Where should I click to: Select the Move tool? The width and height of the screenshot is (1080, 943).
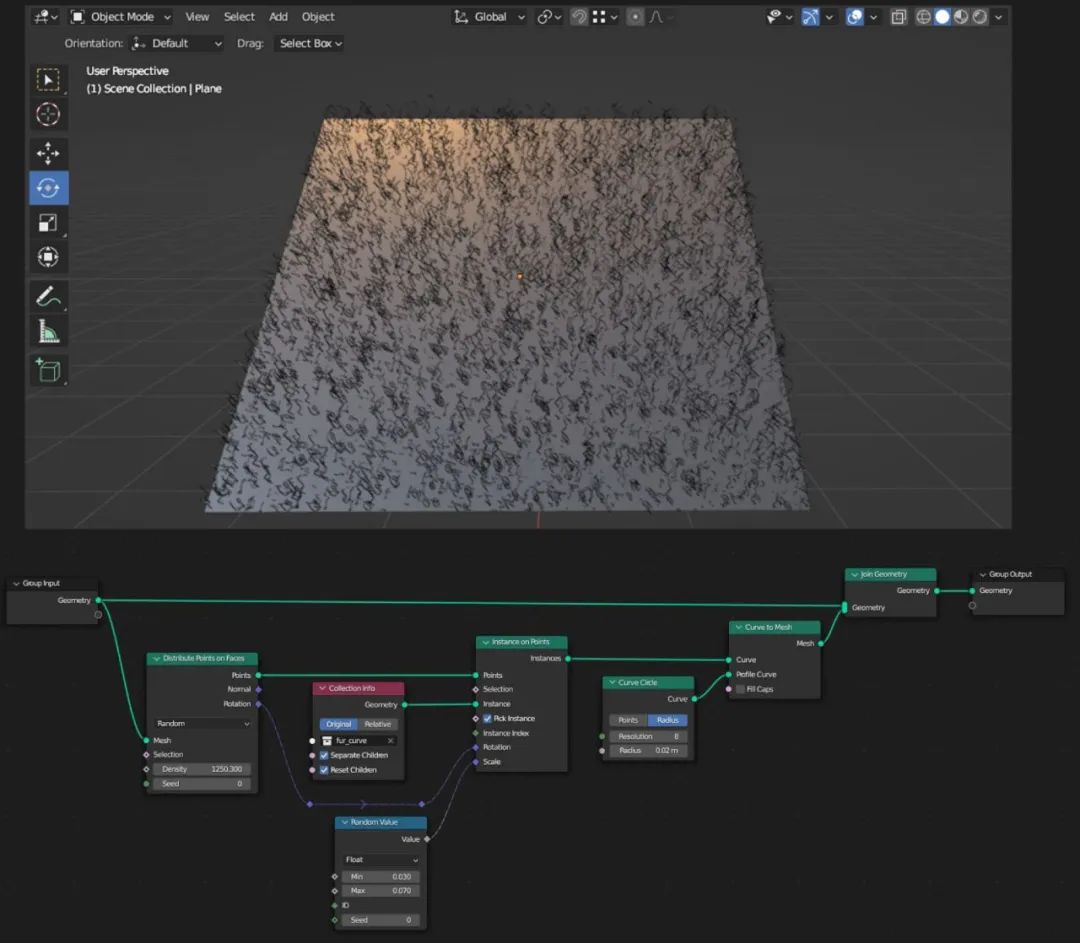[48, 153]
